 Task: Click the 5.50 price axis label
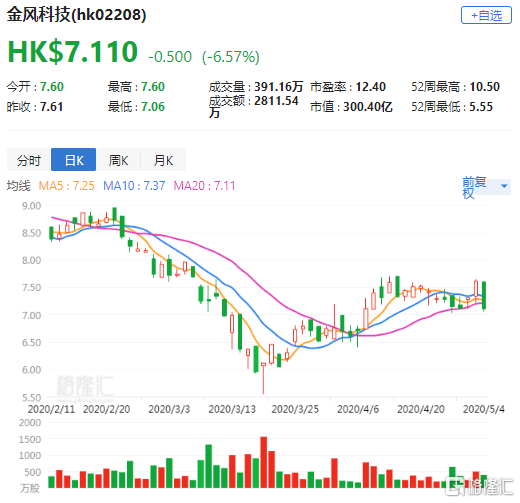(32, 397)
